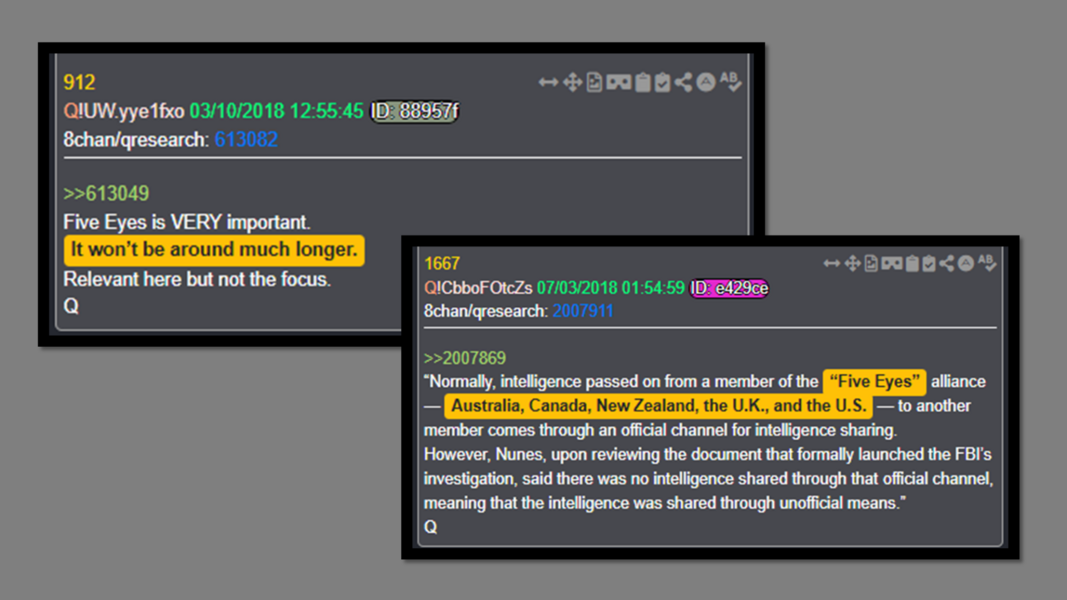Follow the reply reference >>2007869
Screen dimensions: 1067x600
(x=465, y=358)
